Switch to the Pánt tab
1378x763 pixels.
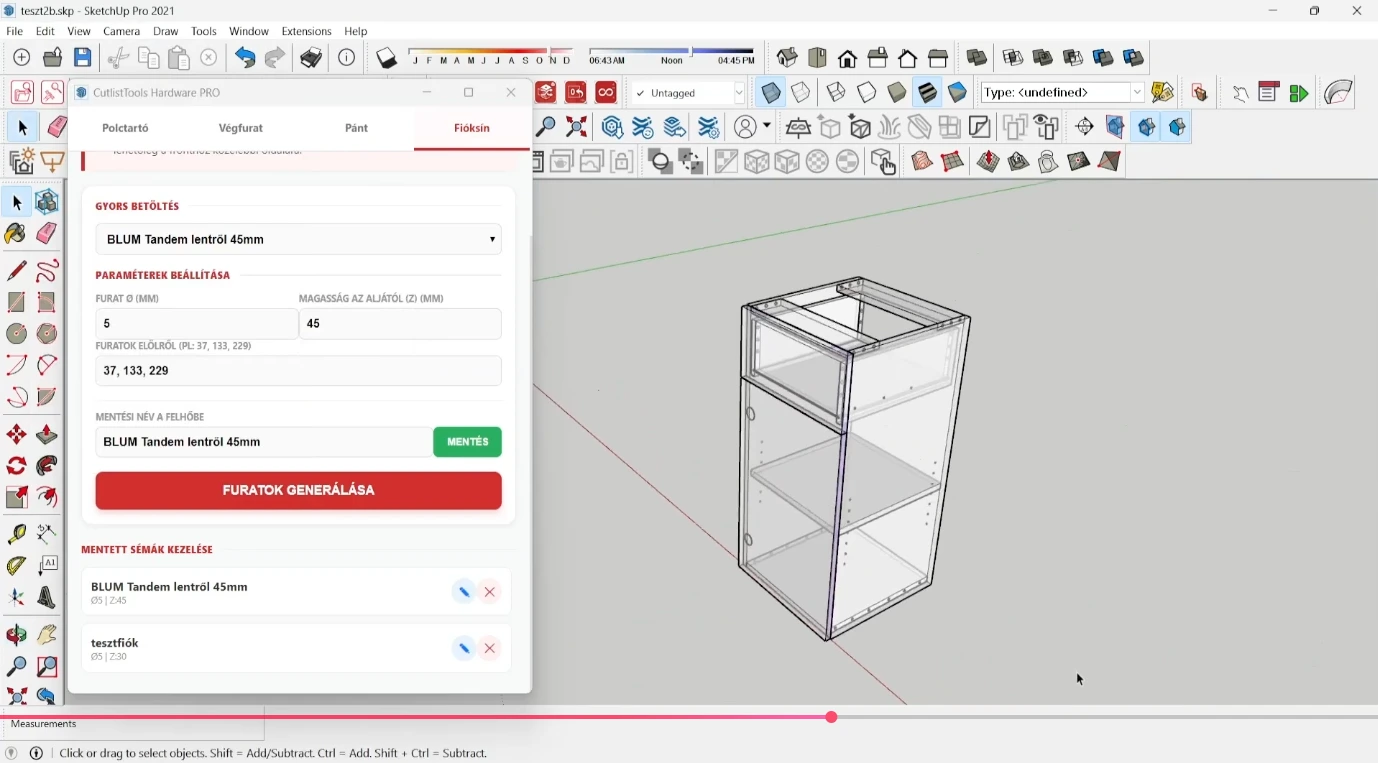[357, 128]
